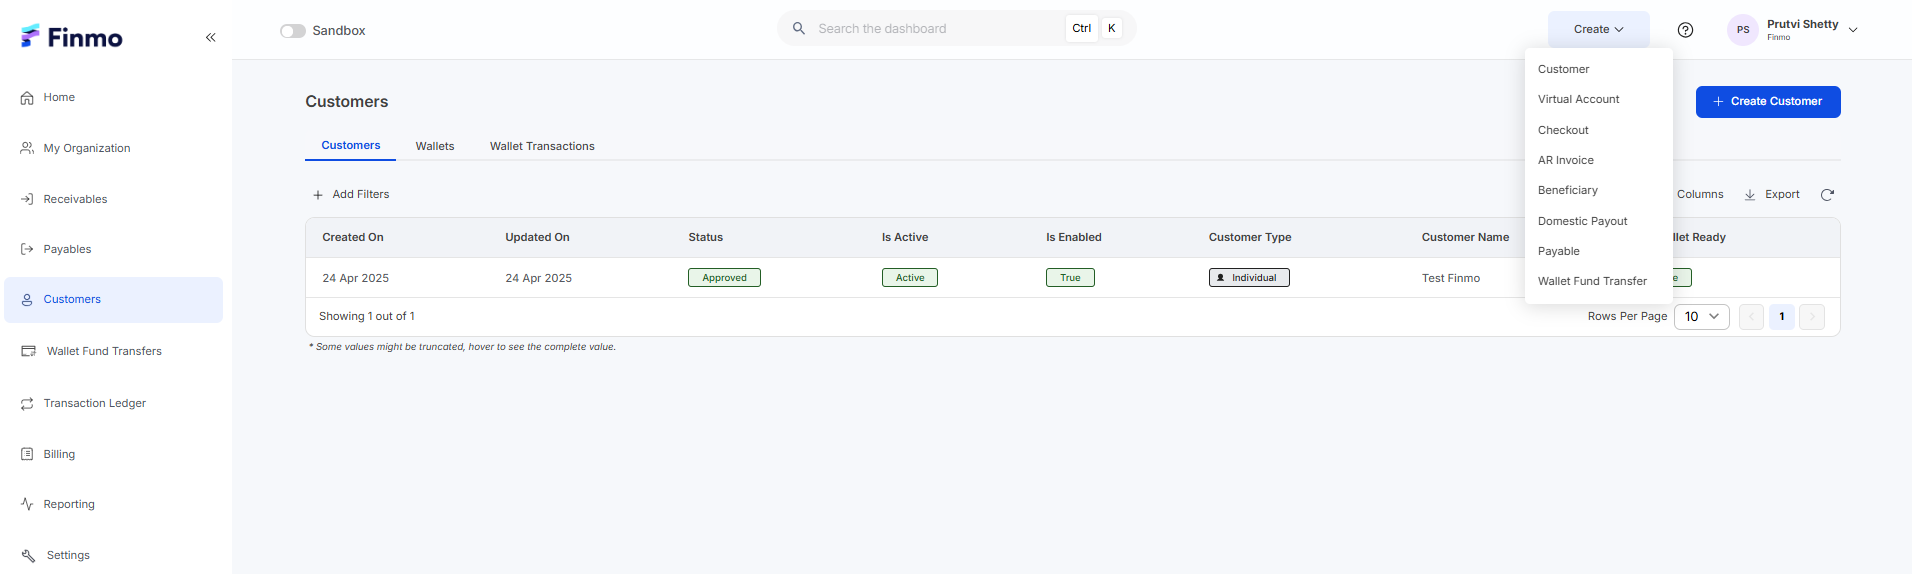Click the Reporting pulse icon
Viewport: 1912px width, 574px height.
coord(27,504)
